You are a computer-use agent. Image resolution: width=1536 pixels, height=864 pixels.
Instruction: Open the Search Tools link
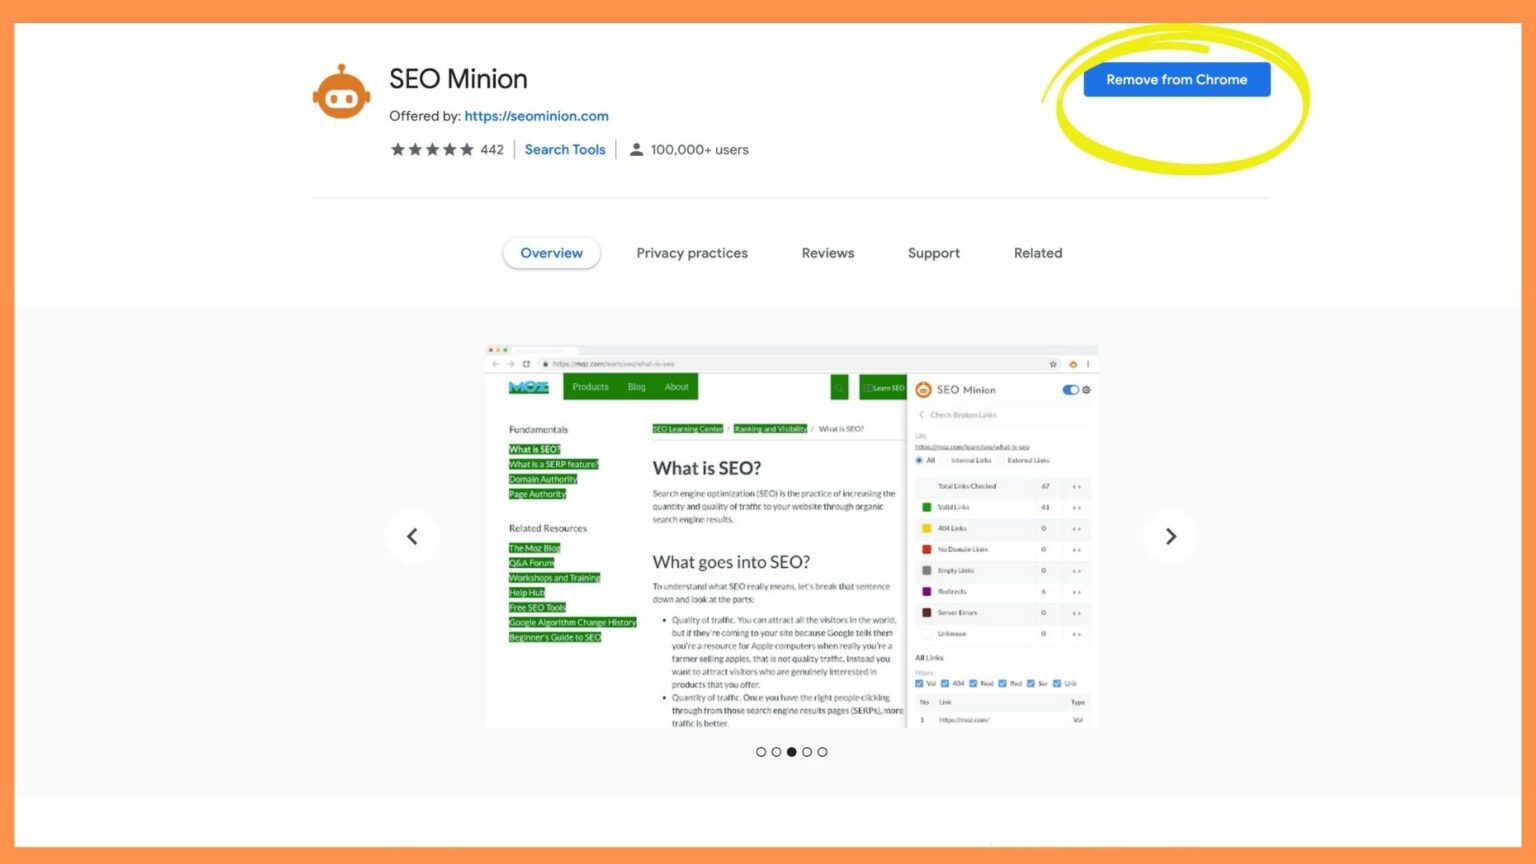pos(565,149)
